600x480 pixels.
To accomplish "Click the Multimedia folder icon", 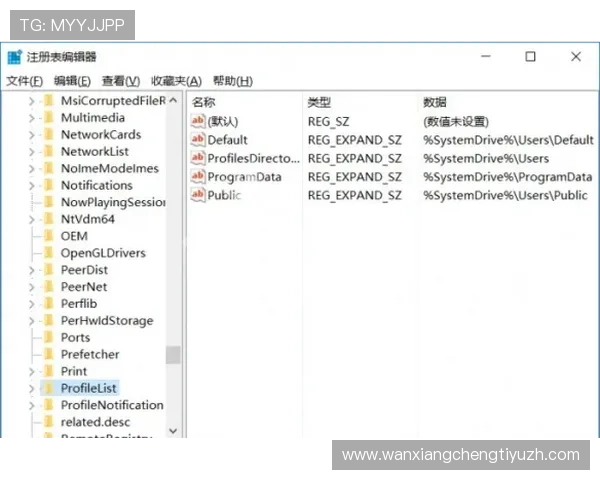I will point(49,118).
